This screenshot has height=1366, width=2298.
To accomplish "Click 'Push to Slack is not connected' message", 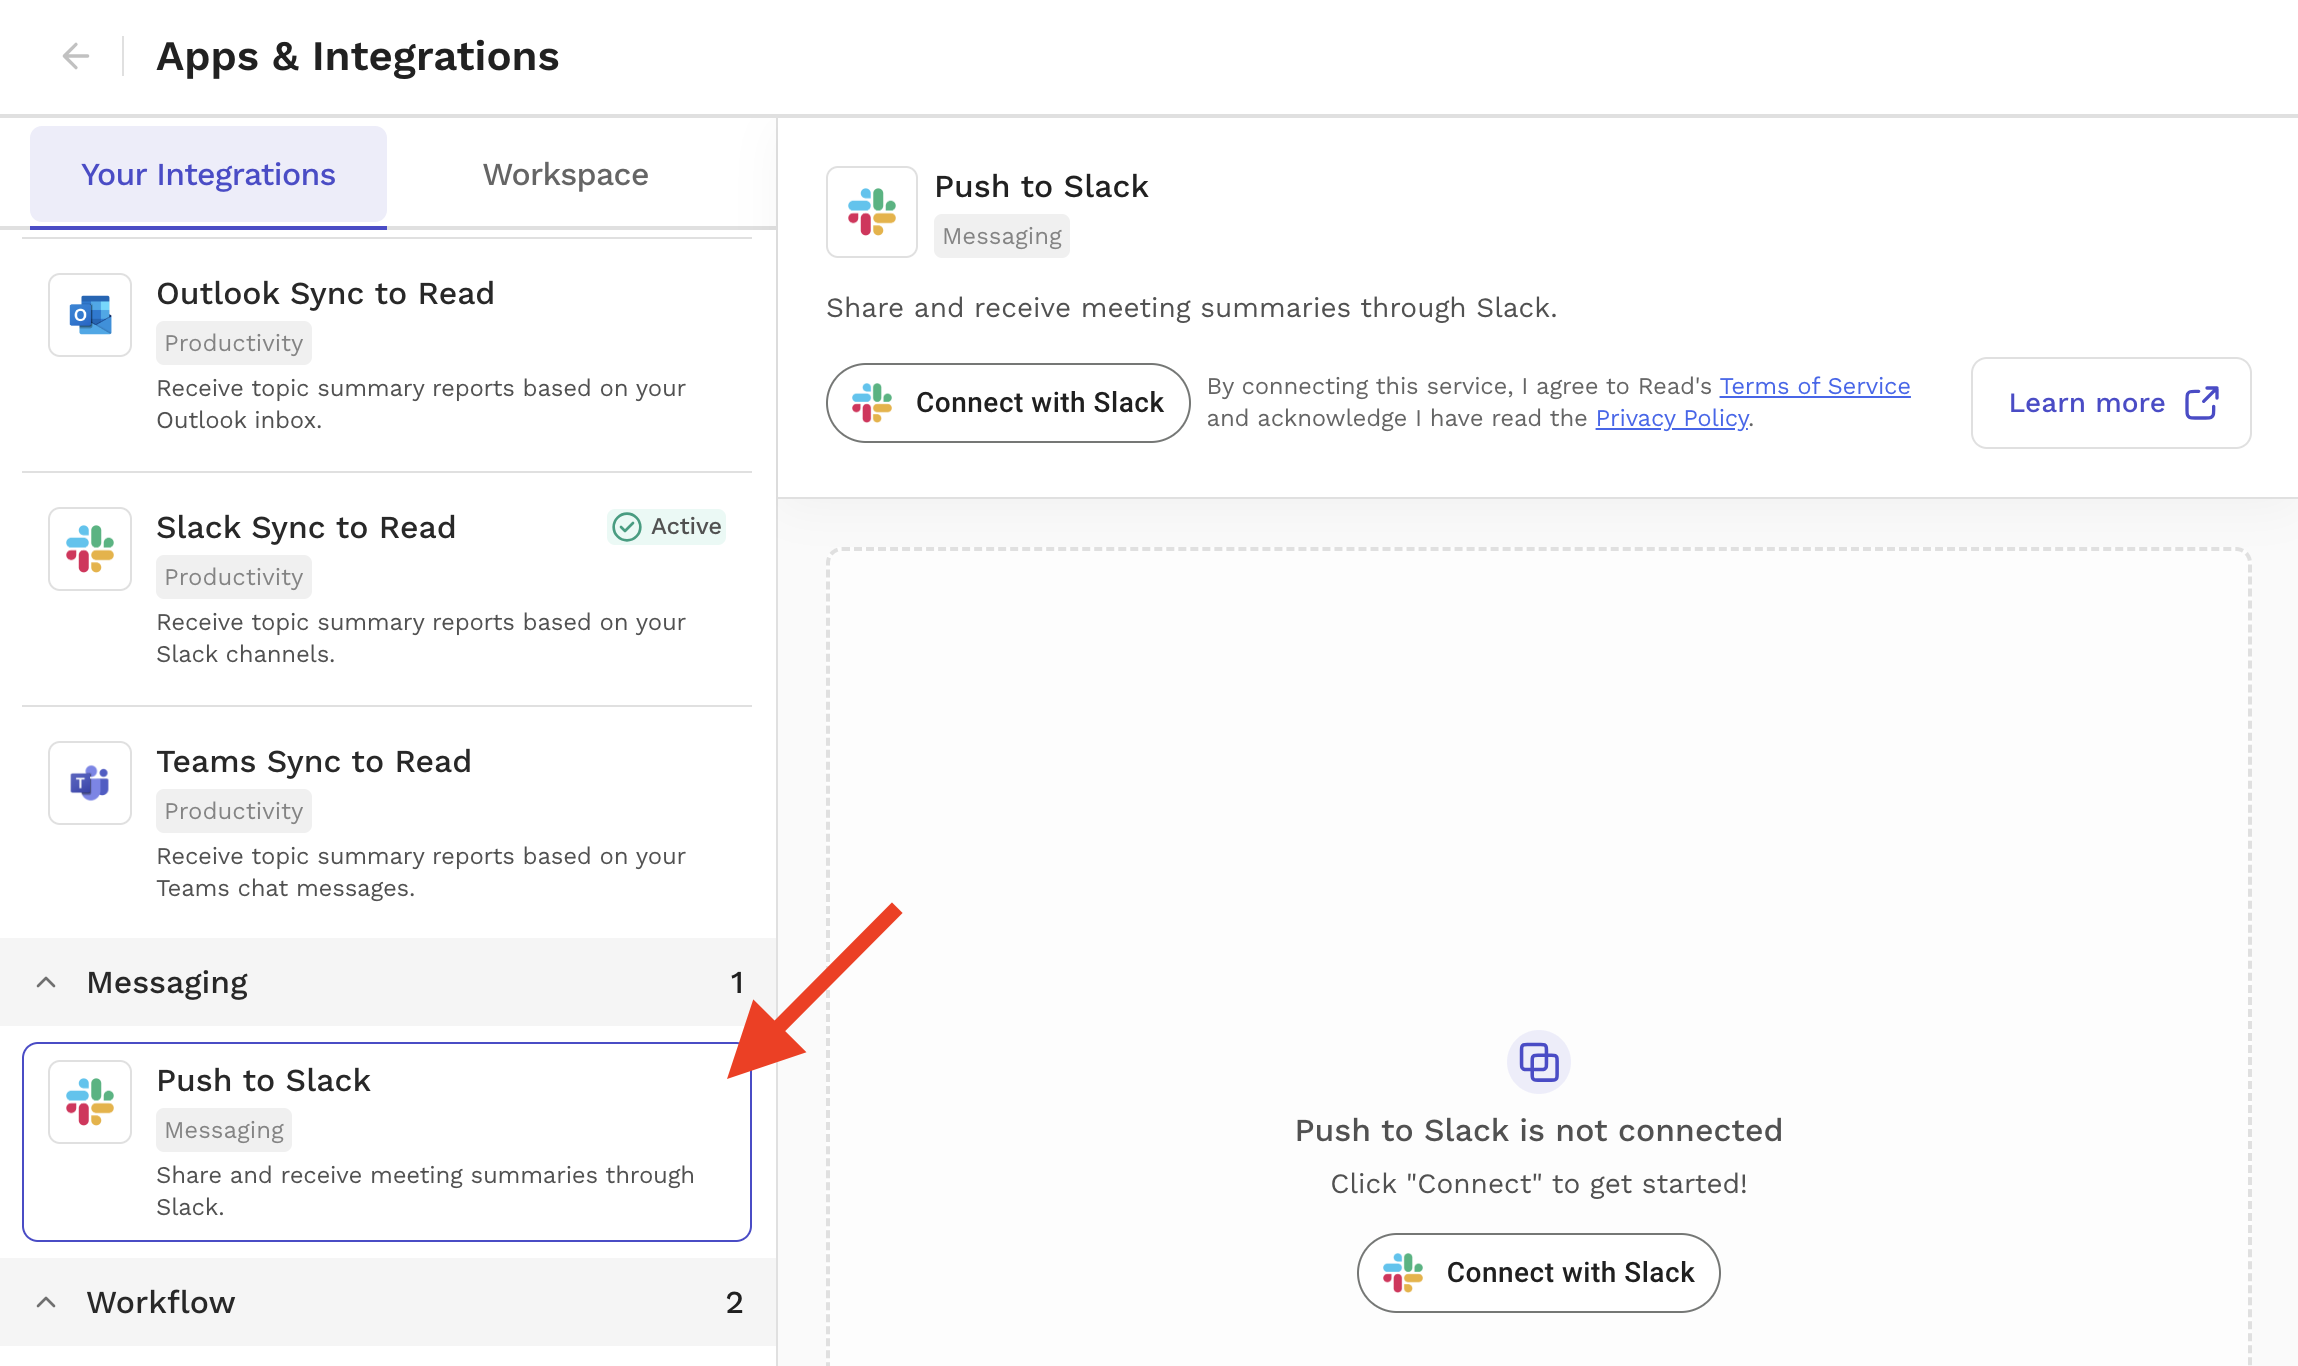I will (x=1539, y=1131).
